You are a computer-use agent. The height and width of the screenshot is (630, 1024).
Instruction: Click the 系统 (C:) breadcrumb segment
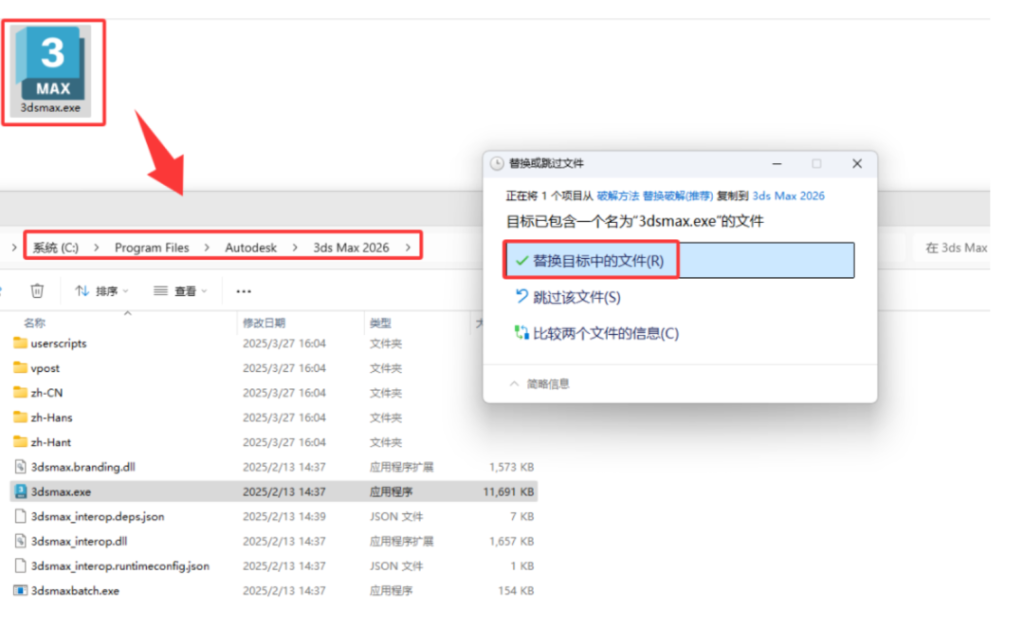pyautogui.click(x=56, y=247)
